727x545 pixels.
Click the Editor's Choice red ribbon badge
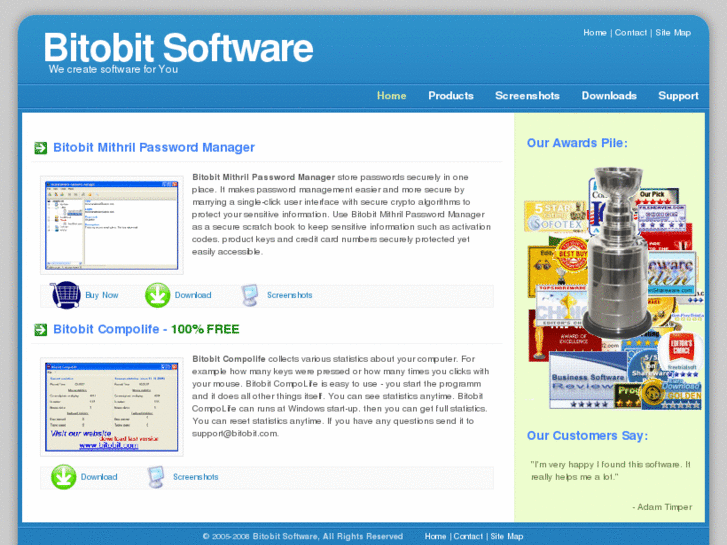coord(681,347)
